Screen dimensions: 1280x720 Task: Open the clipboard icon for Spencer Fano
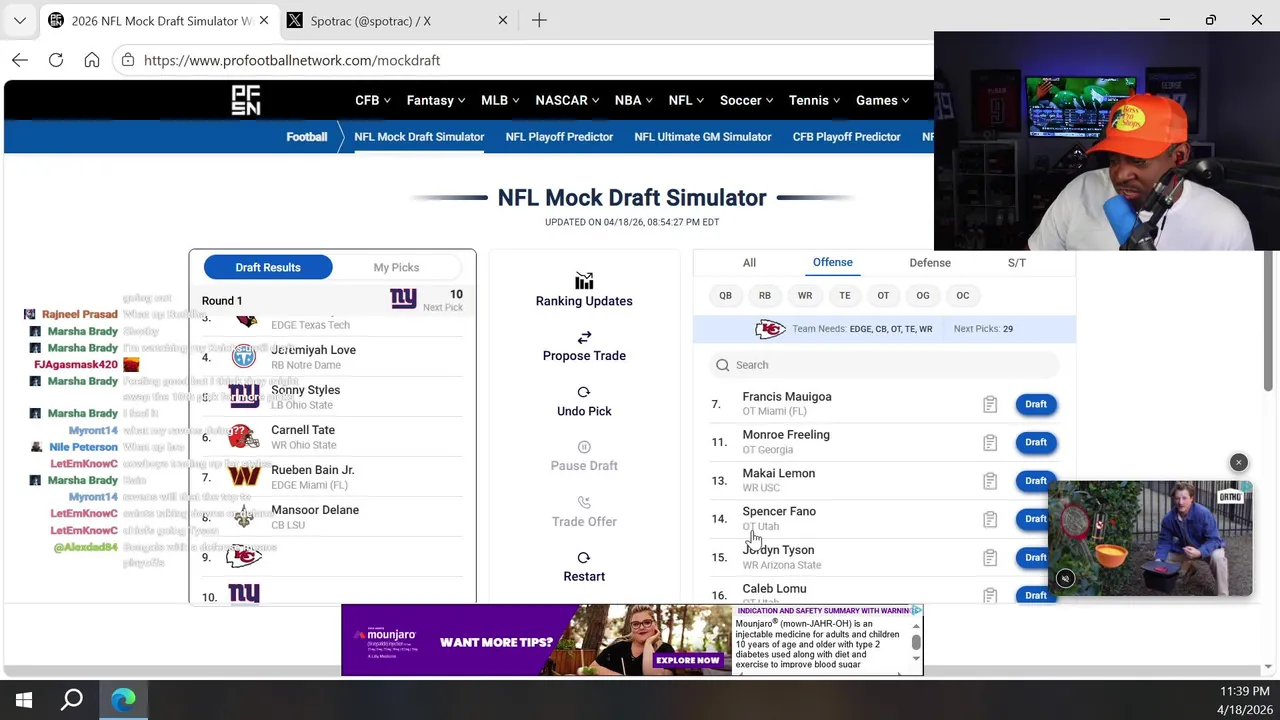(x=990, y=519)
